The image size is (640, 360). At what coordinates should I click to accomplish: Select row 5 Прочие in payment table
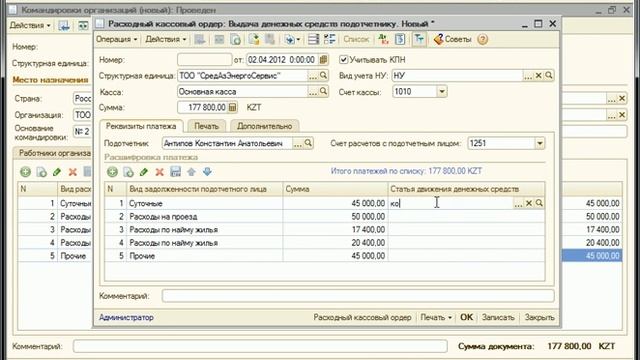[x=324, y=256]
